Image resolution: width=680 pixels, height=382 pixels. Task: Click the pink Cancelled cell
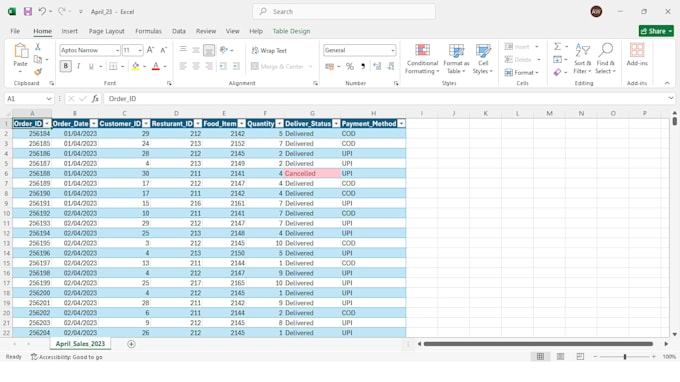pyautogui.click(x=312, y=173)
